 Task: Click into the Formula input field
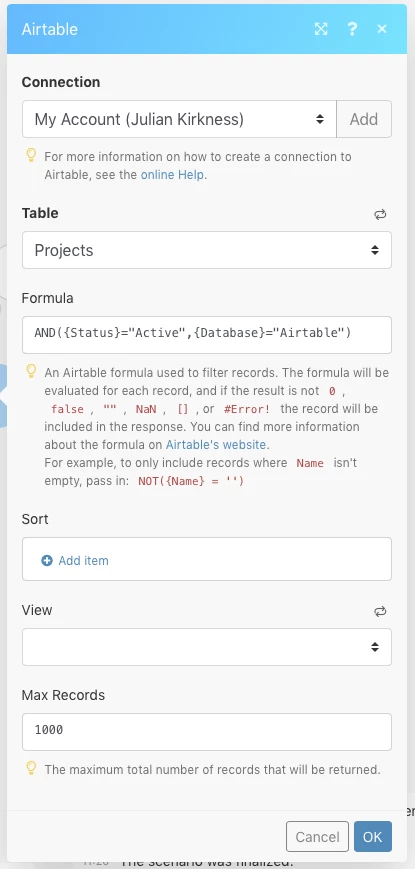coord(207,335)
